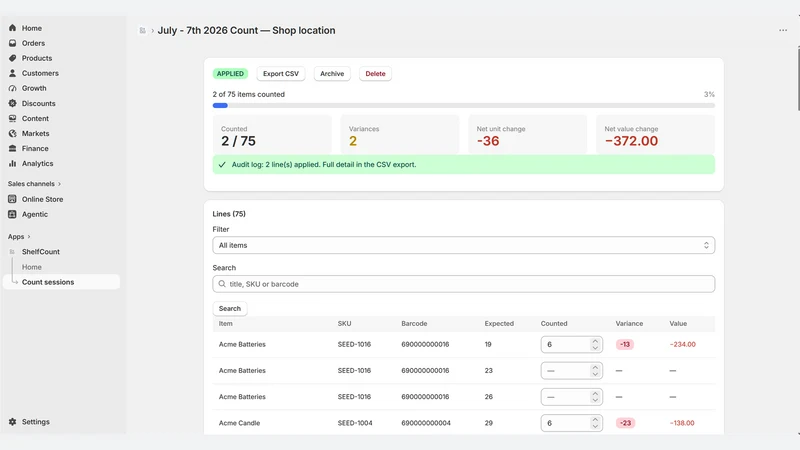800x450 pixels.
Task: Click the Customers person icon
Action: (12, 73)
